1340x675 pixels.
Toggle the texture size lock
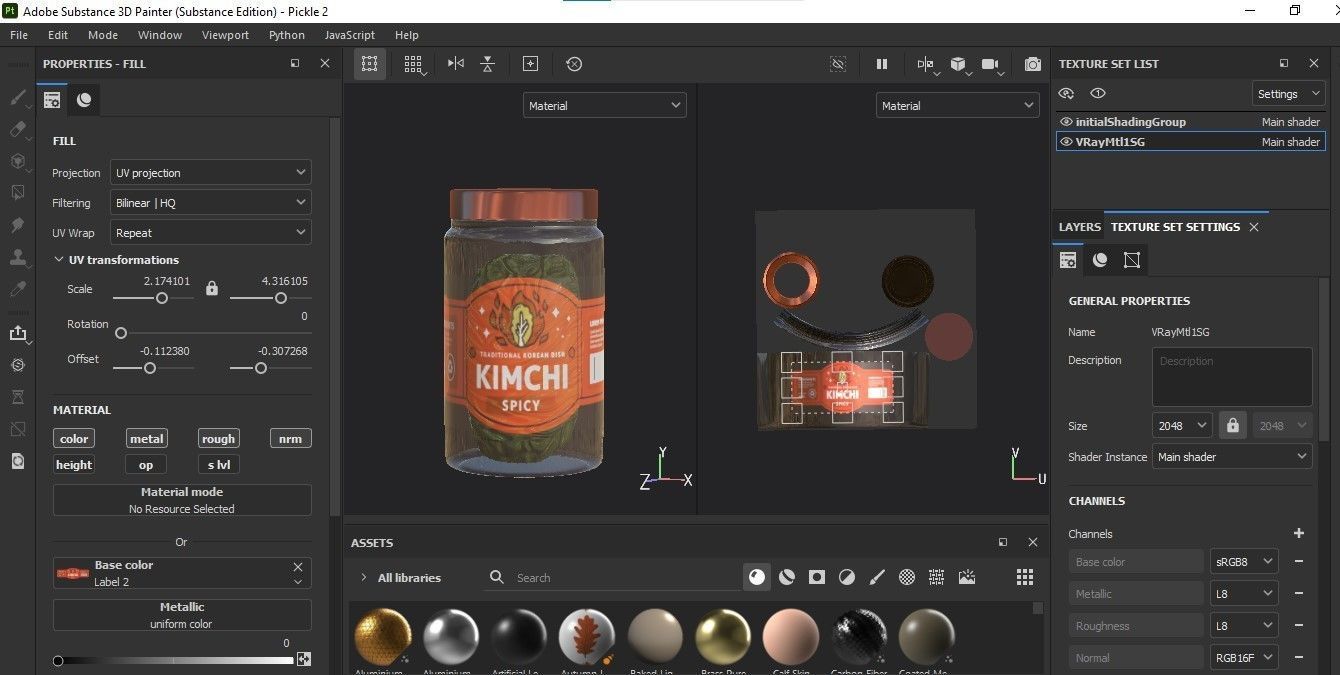pos(1232,425)
